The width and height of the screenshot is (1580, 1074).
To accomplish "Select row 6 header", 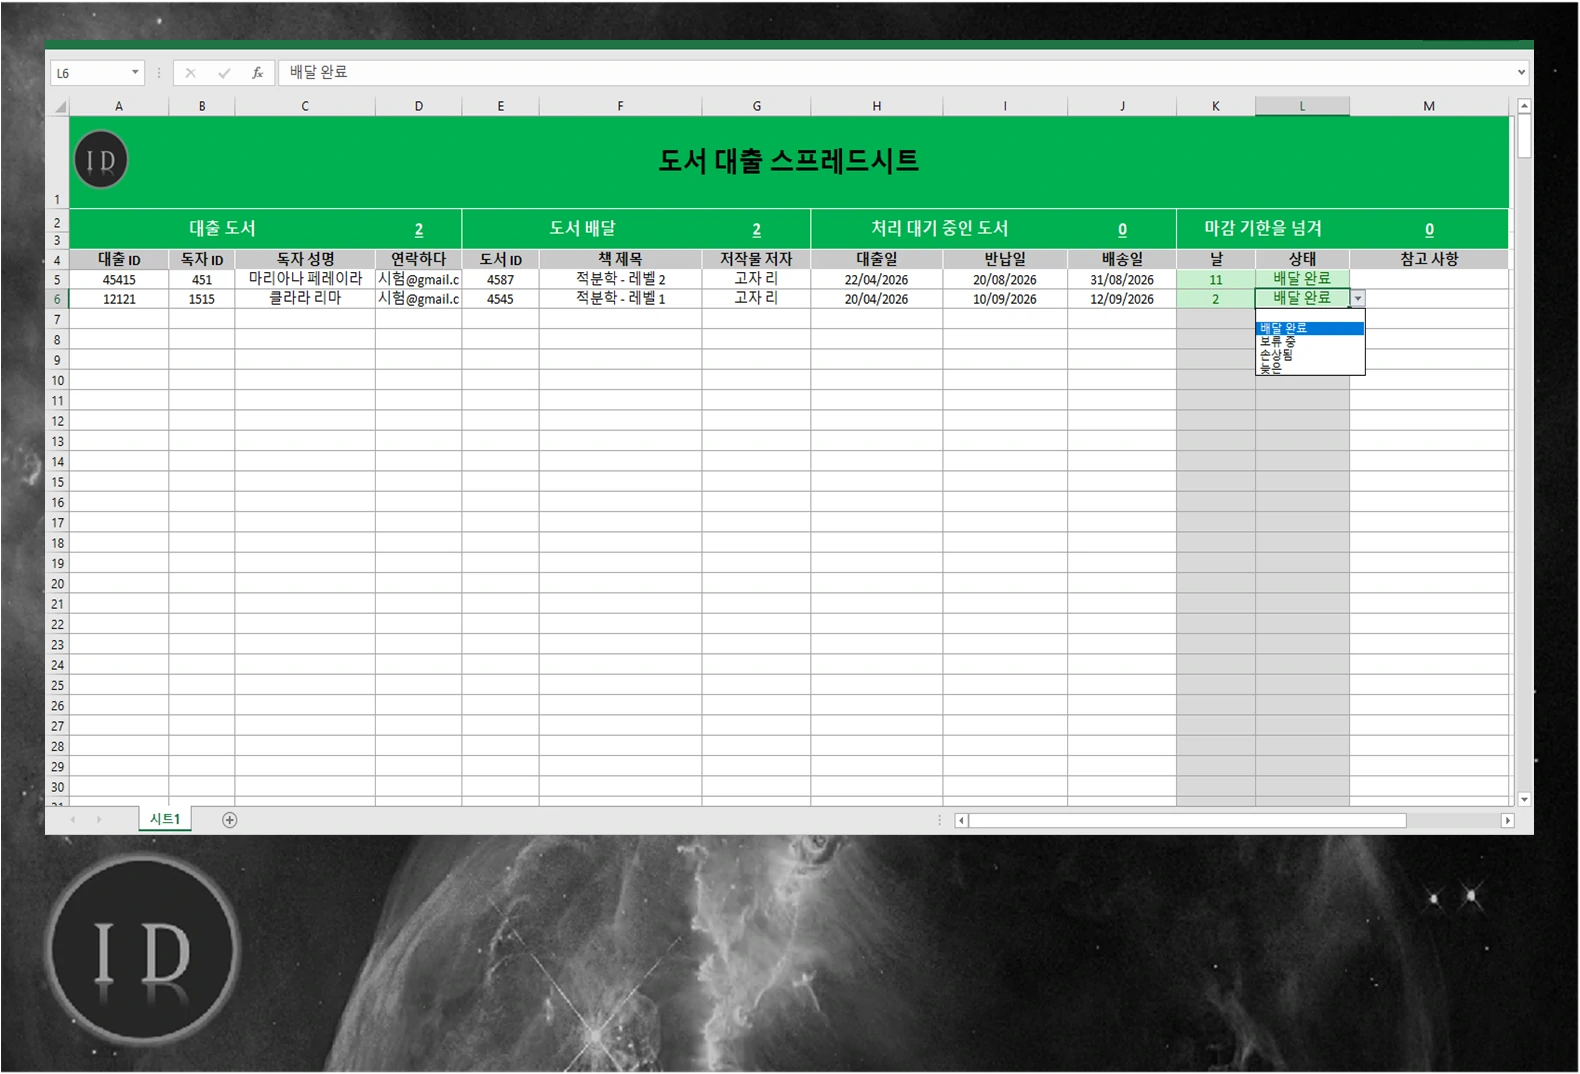I will click(57, 299).
